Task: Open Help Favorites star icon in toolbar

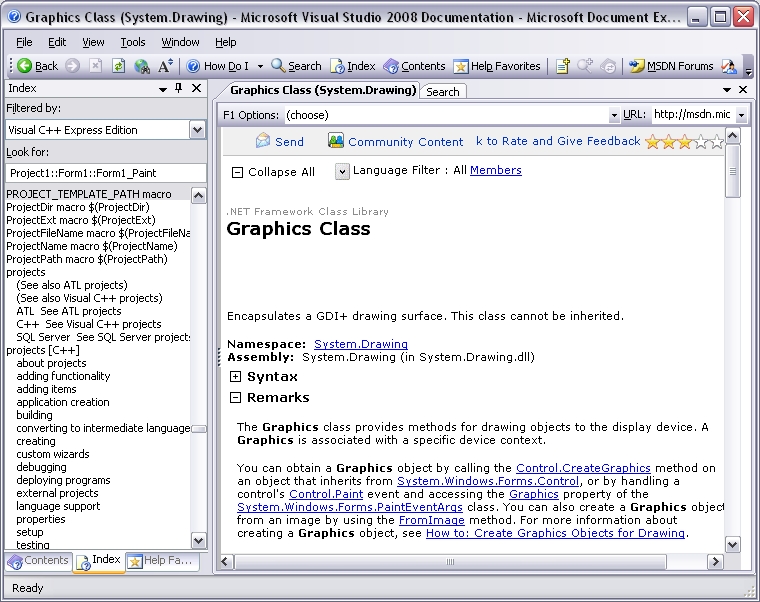Action: (x=460, y=66)
